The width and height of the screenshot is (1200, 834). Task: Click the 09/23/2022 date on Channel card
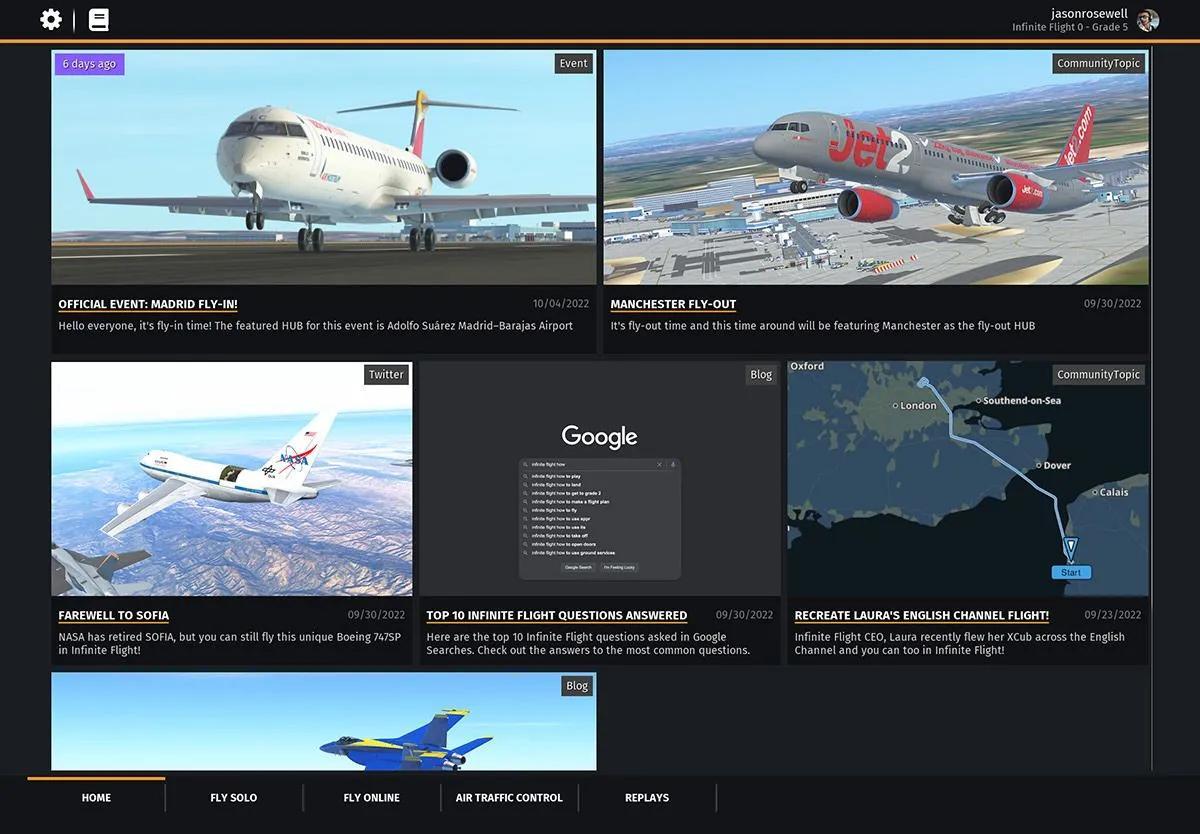click(x=1113, y=615)
